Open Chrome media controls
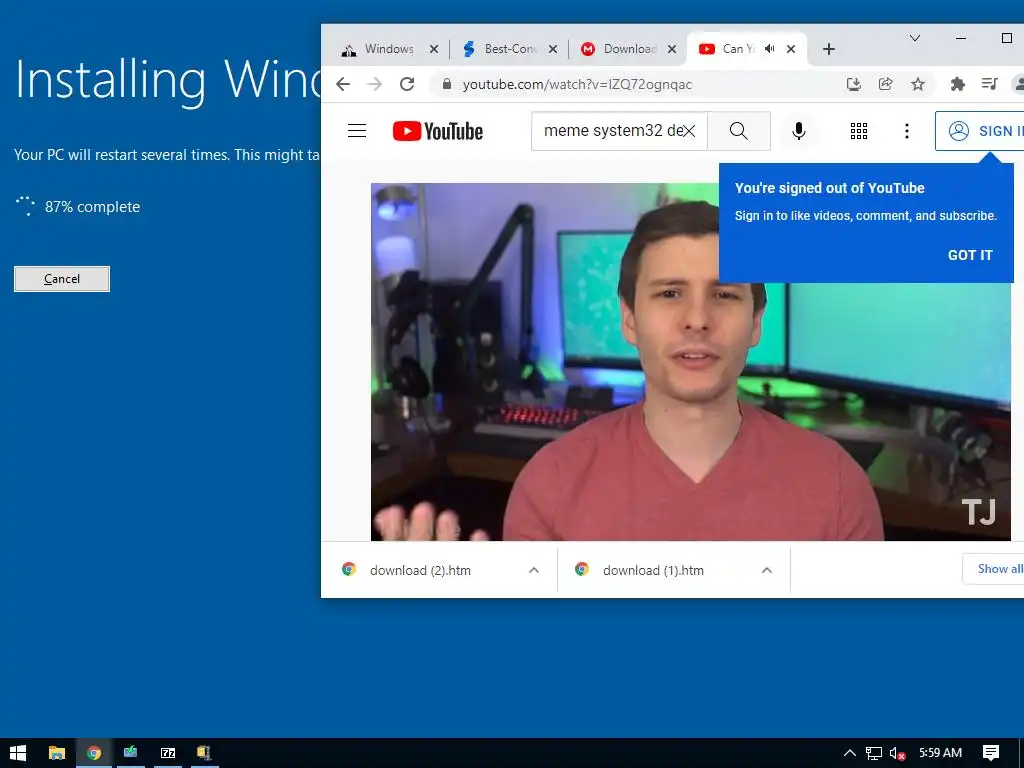 coord(989,84)
